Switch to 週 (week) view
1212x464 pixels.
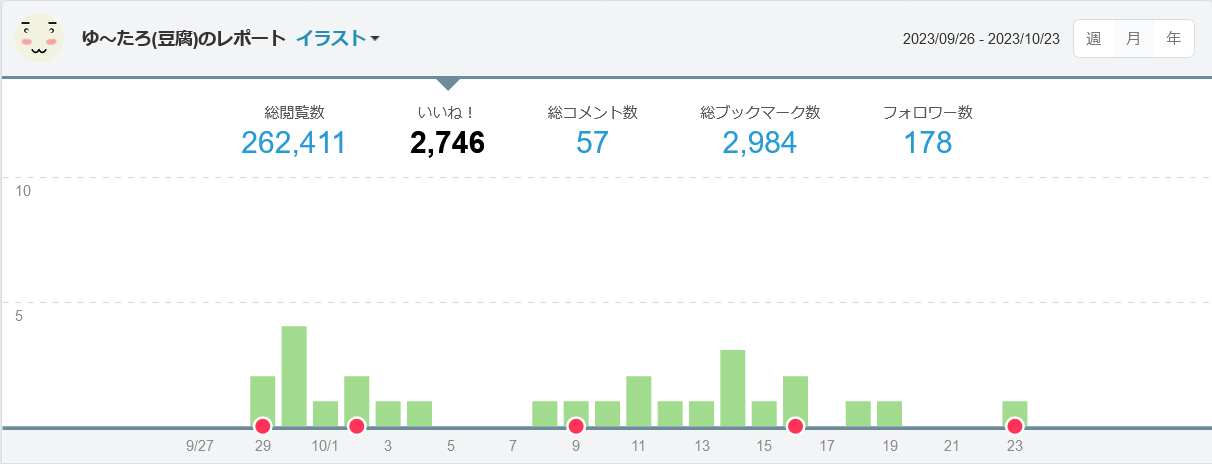tap(1094, 39)
